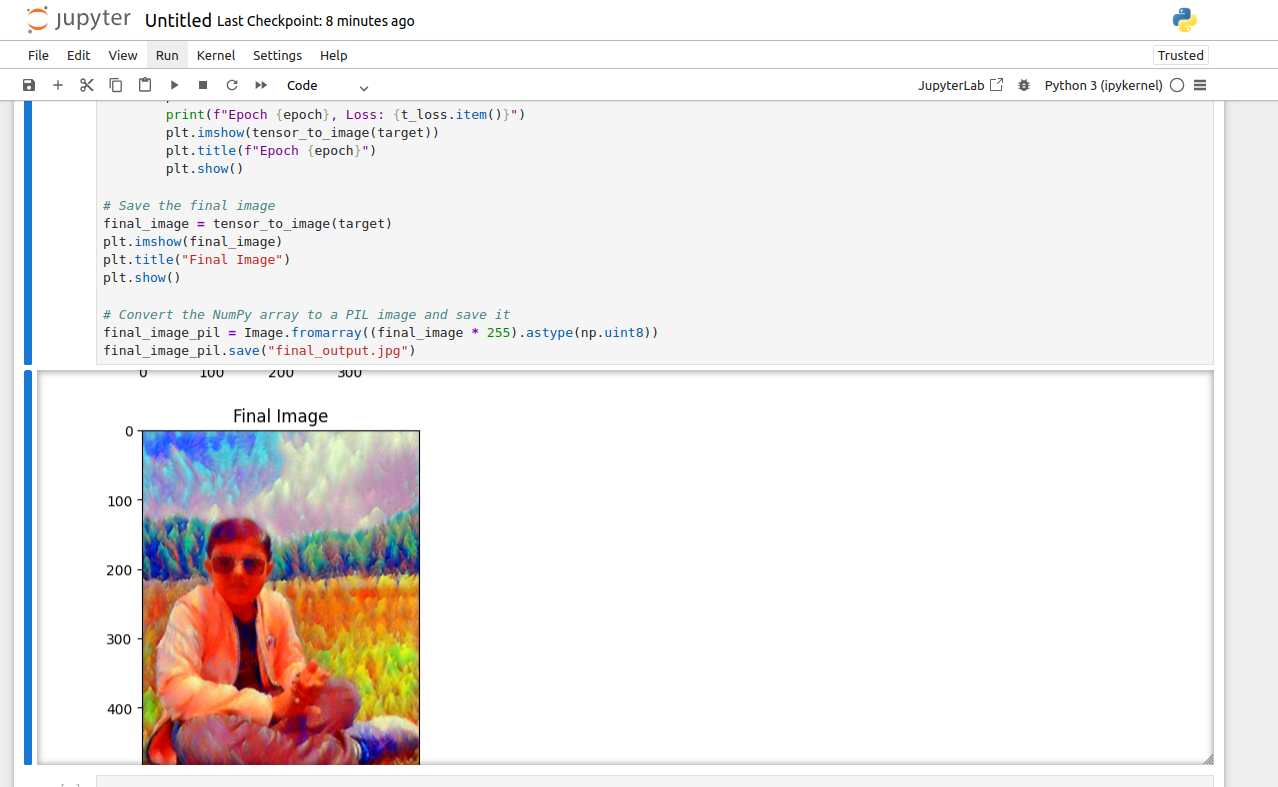The height and width of the screenshot is (787, 1278).
Task: Rename the notebook title Untitled
Action: click(178, 21)
